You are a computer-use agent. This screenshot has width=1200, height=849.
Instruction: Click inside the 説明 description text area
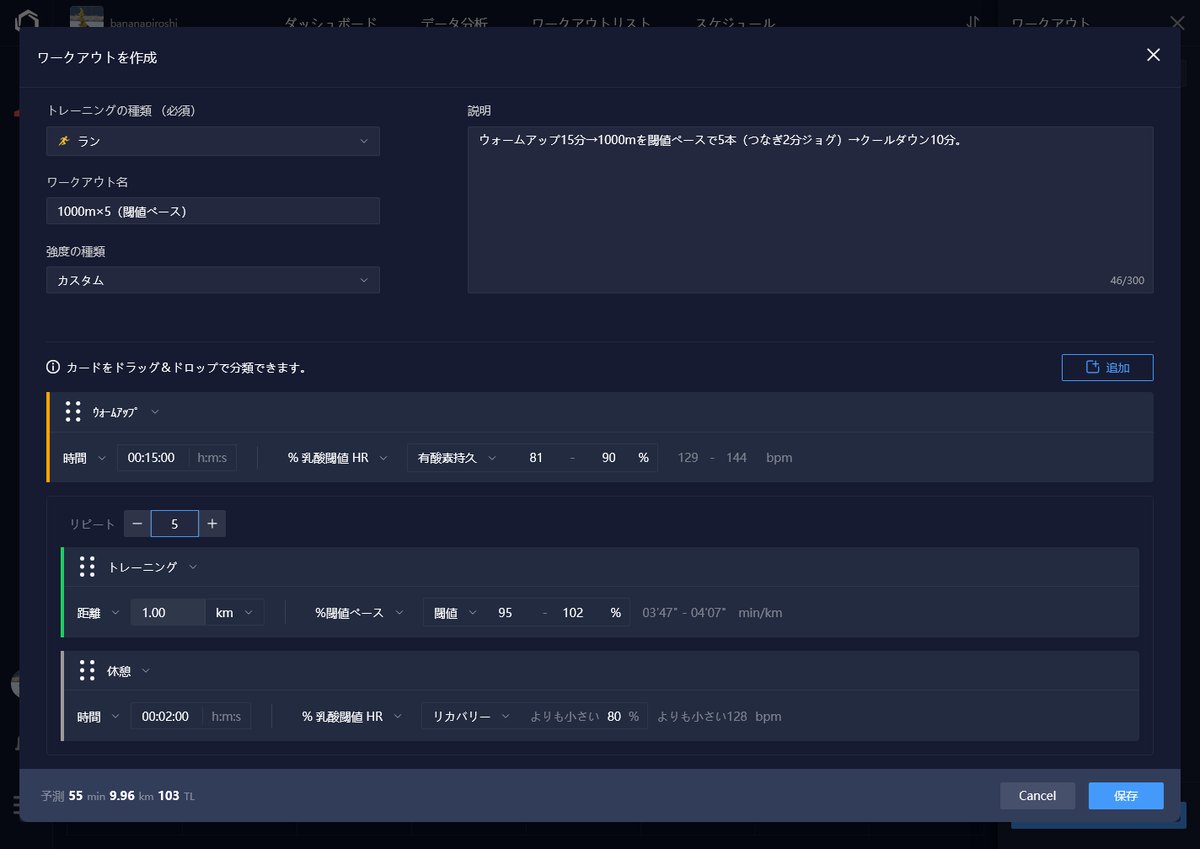point(810,210)
